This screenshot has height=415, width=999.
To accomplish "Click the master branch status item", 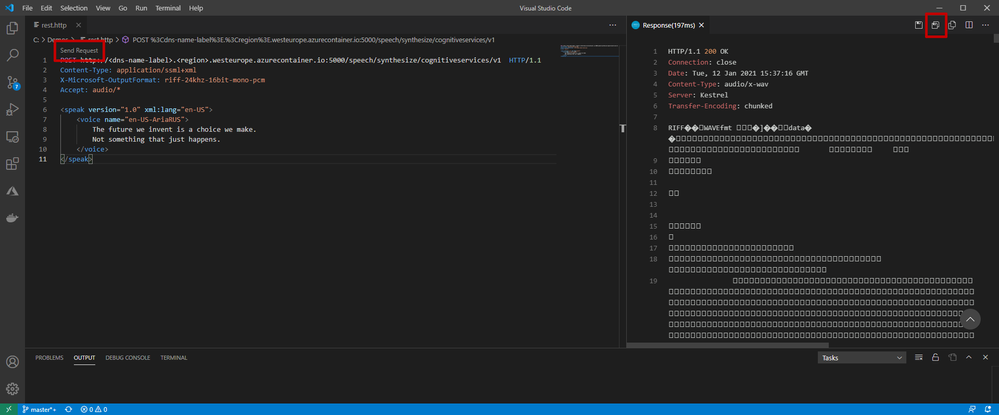I will click(x=38, y=409).
